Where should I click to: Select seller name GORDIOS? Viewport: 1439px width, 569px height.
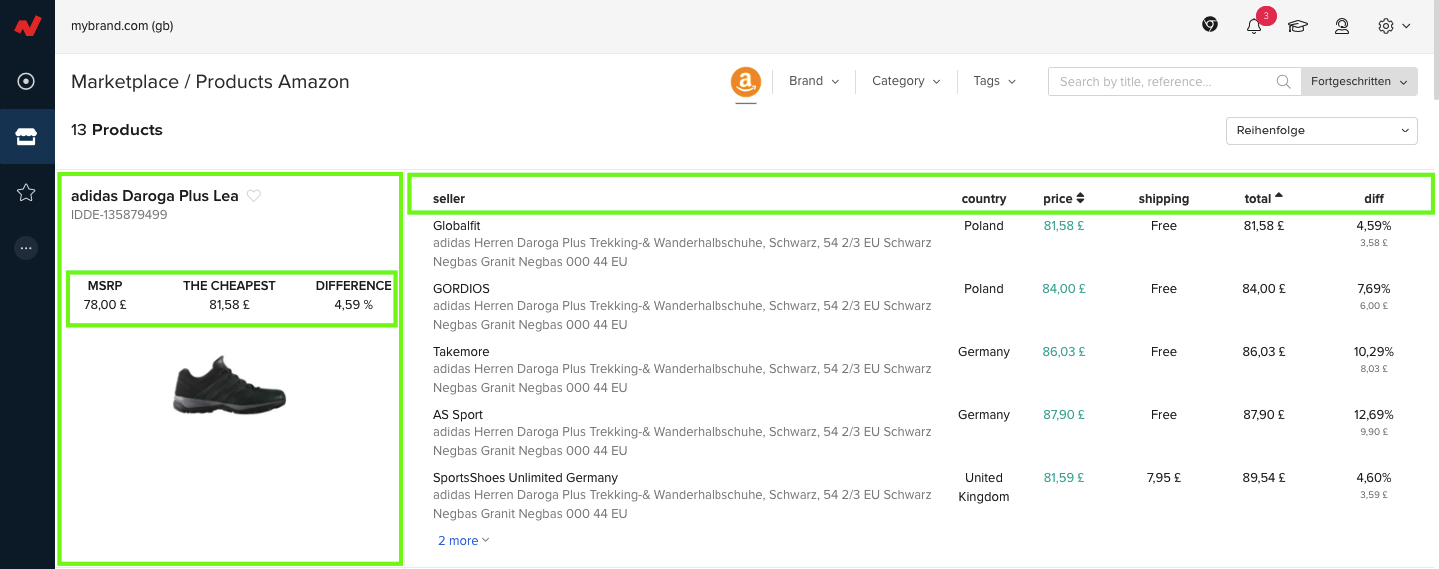[x=461, y=289]
